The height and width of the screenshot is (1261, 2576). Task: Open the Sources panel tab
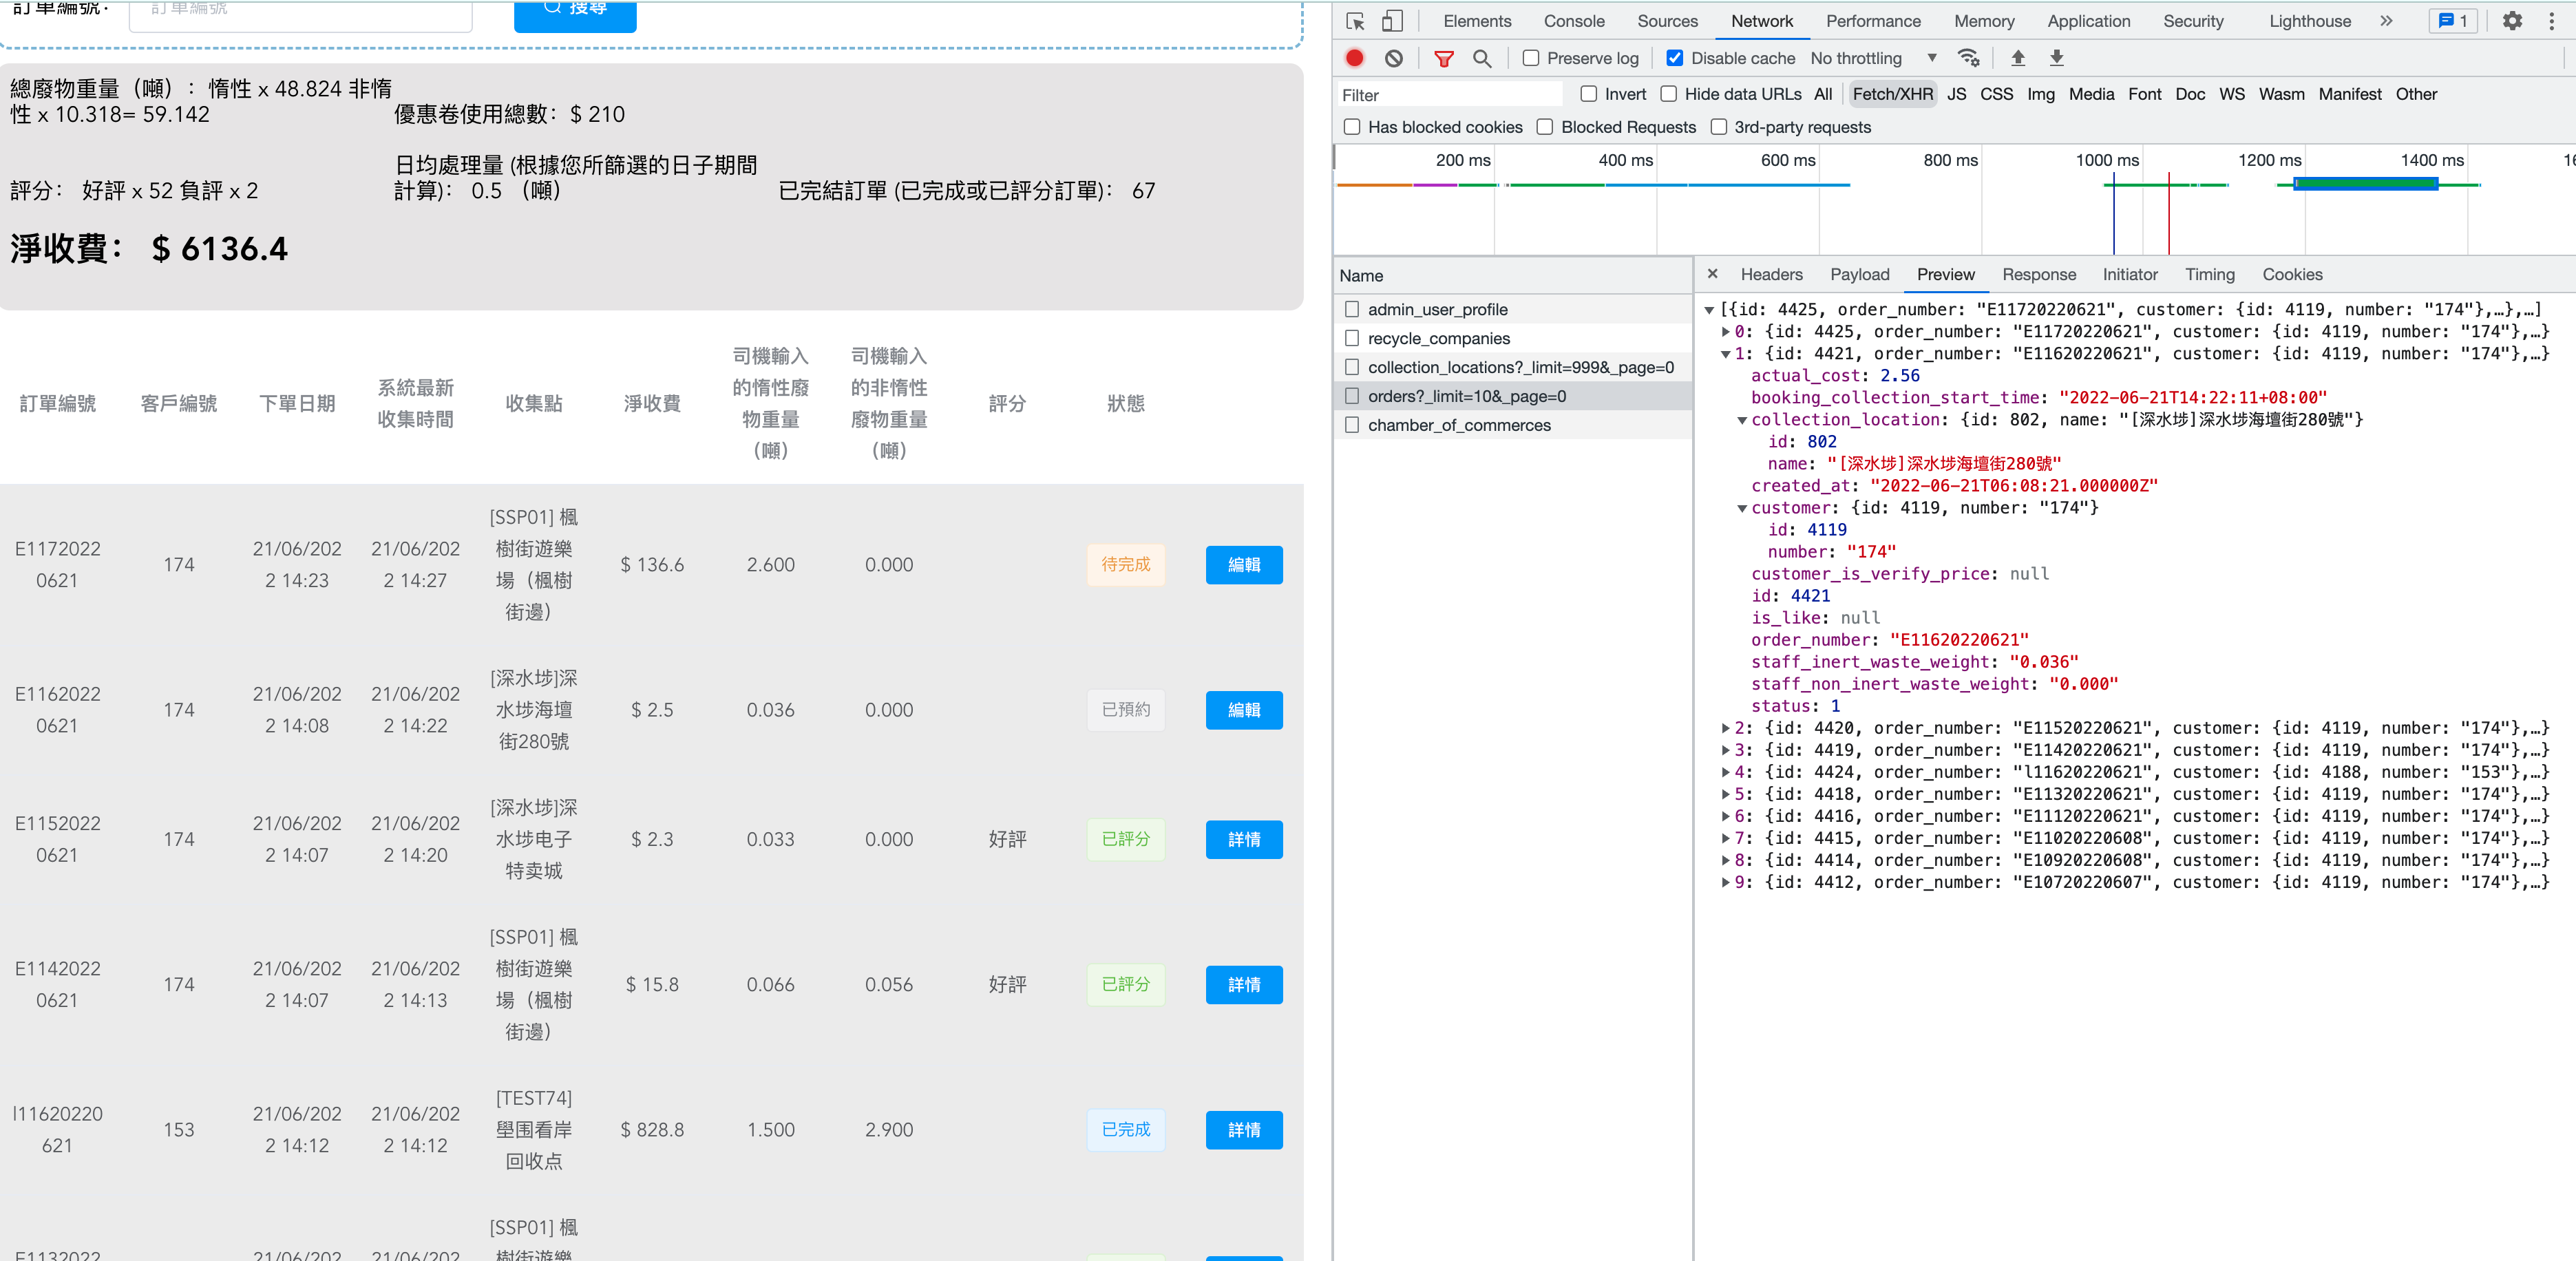click(x=1667, y=21)
